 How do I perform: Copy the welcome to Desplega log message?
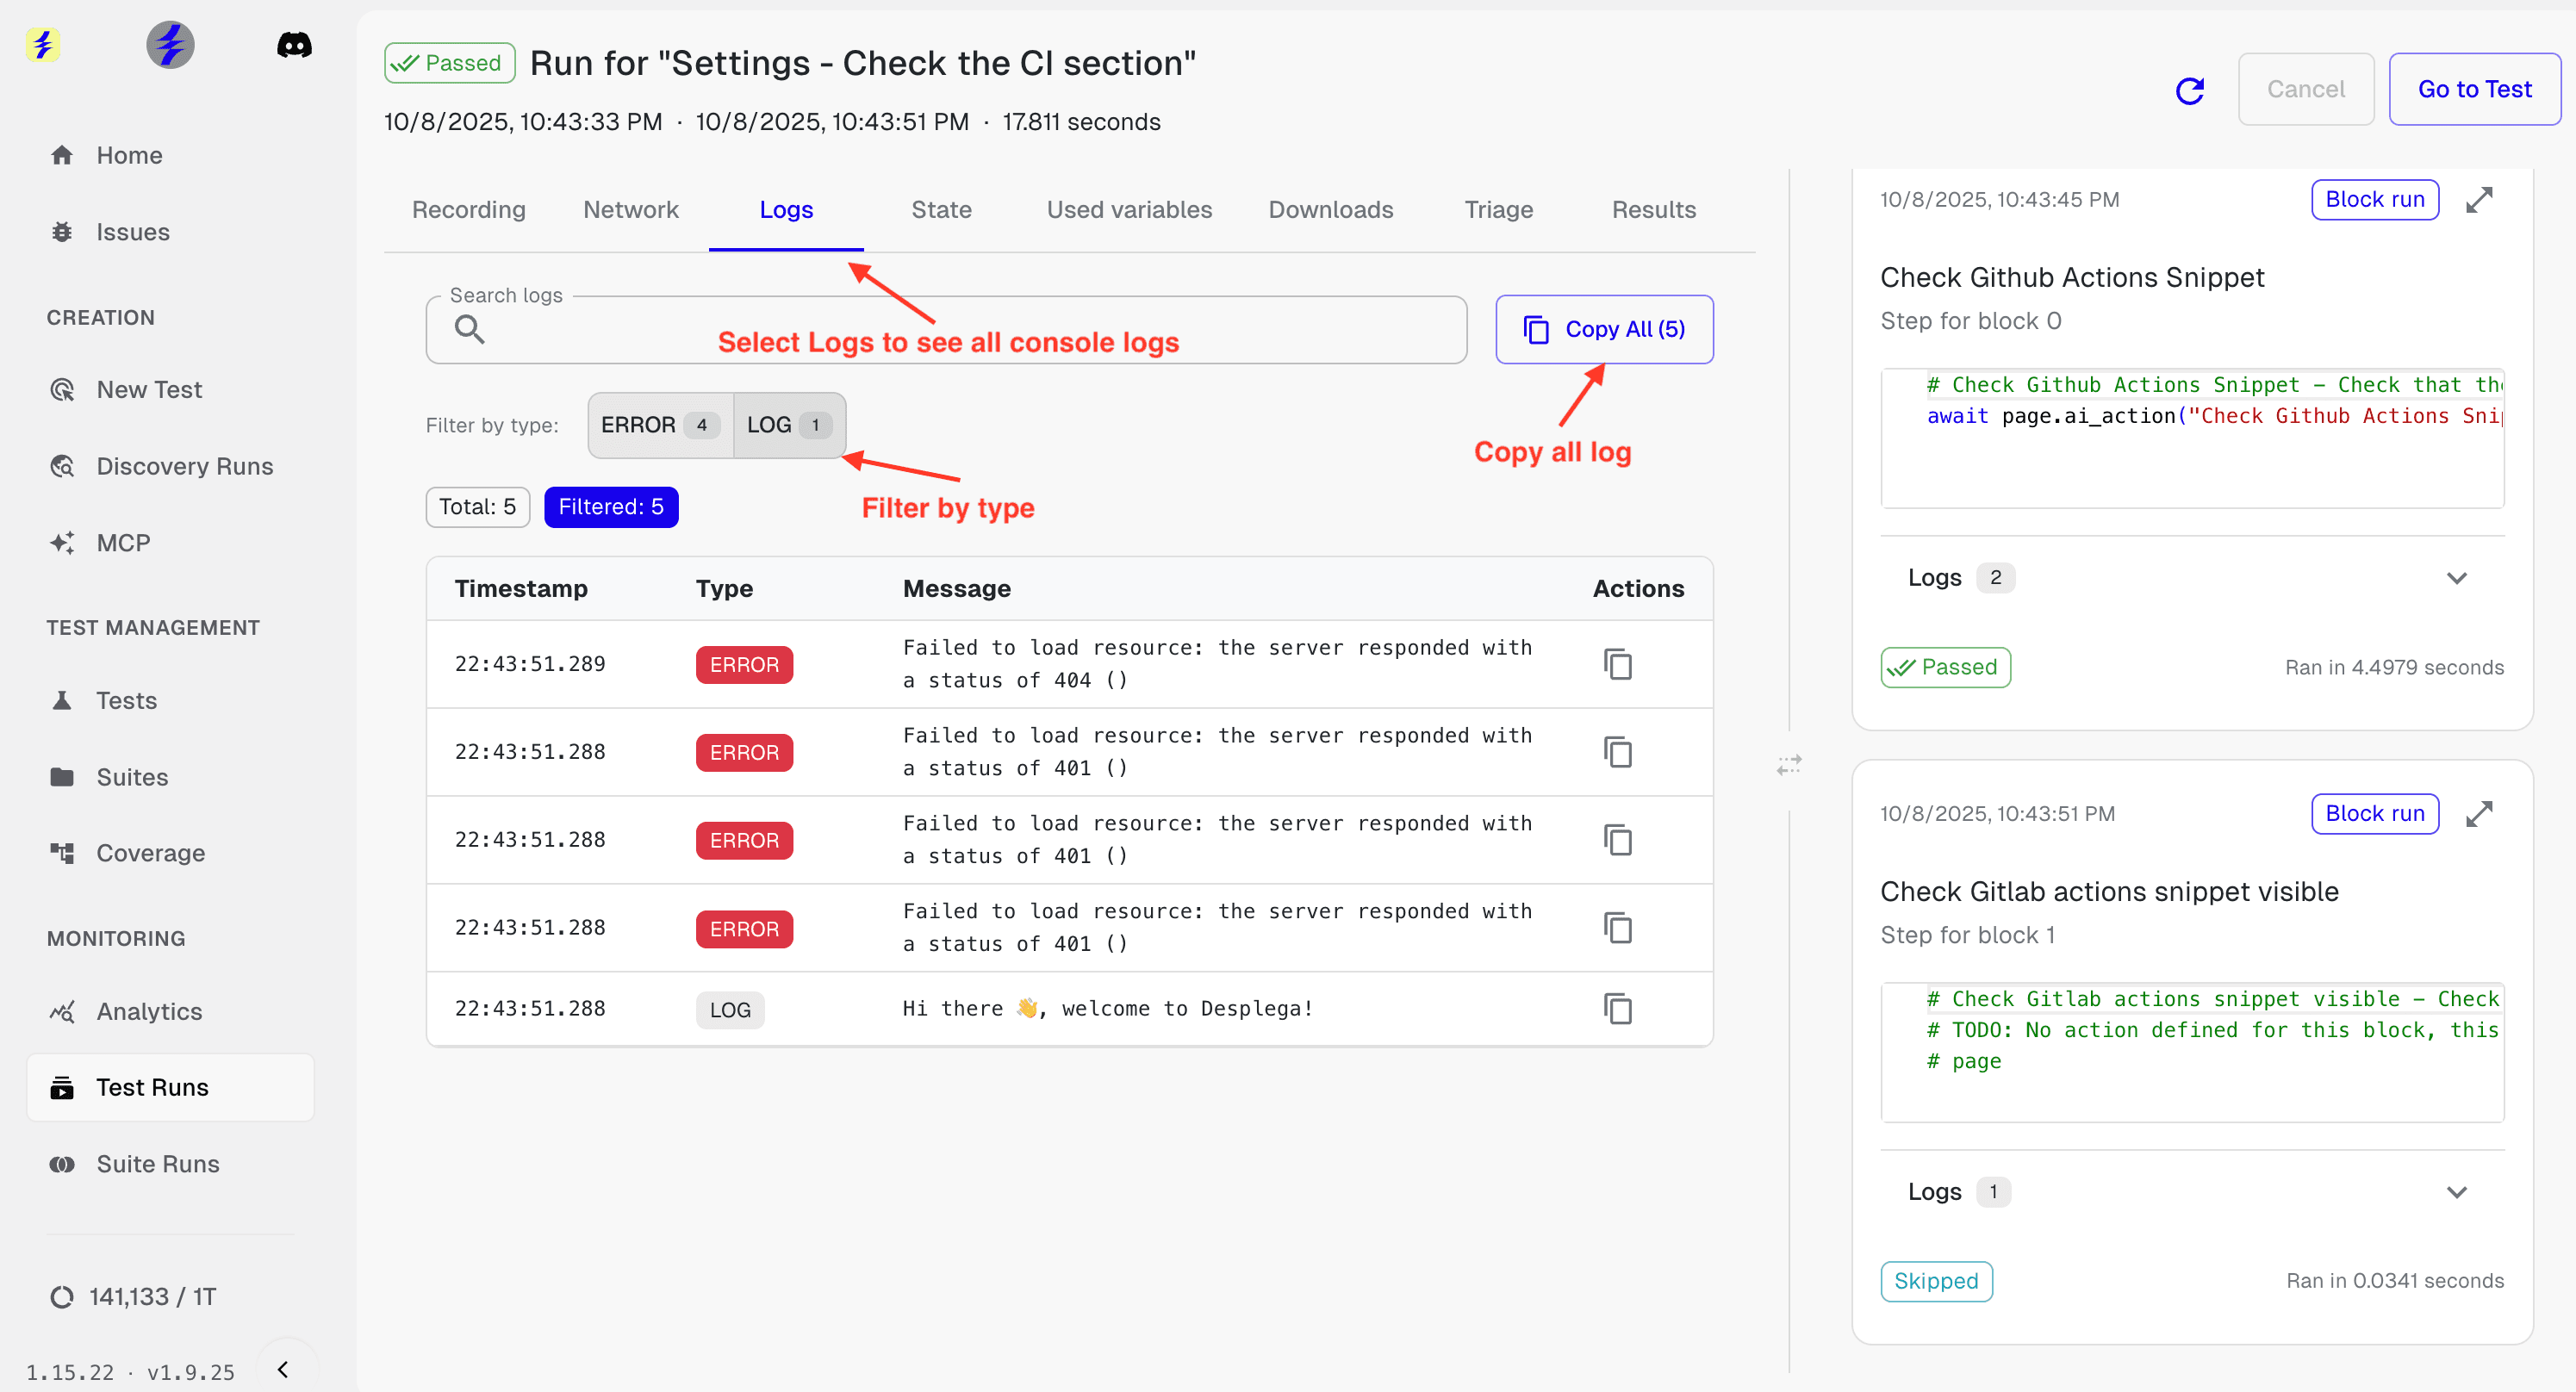click(1617, 1008)
